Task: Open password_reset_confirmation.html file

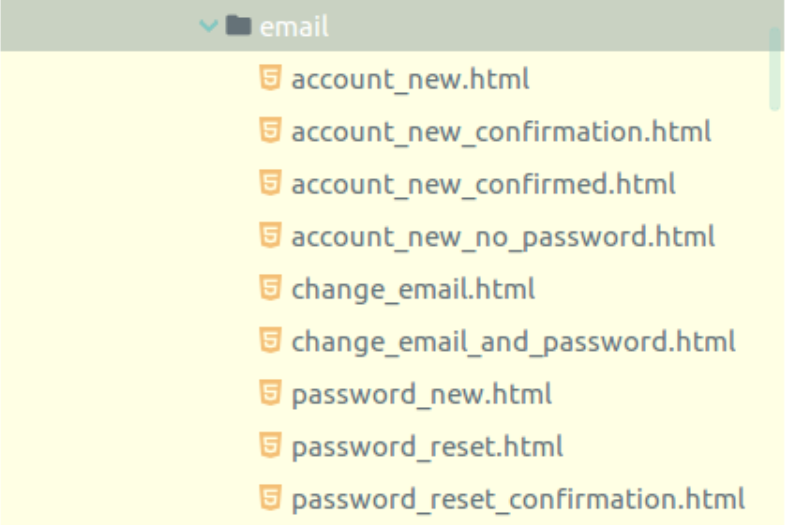Action: (x=518, y=500)
